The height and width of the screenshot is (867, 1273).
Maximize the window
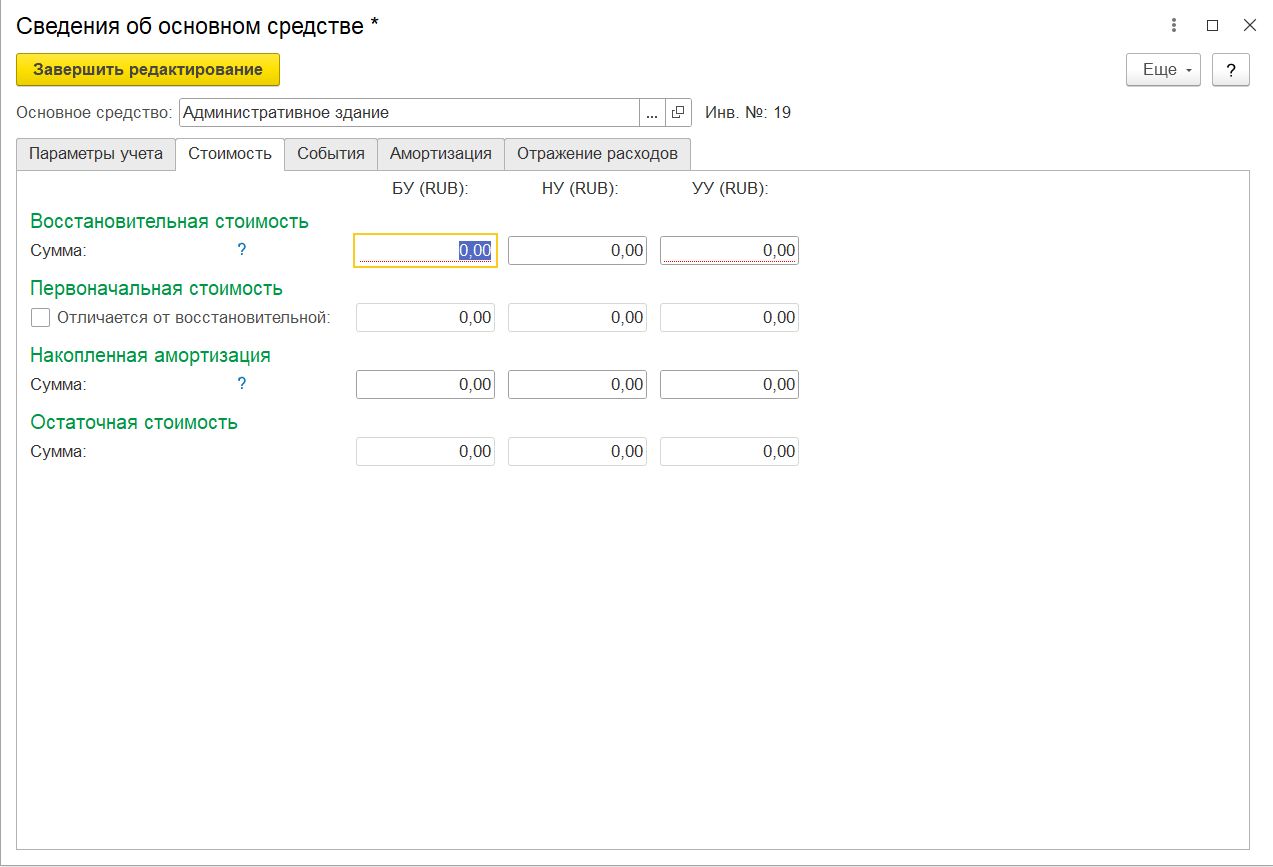coord(1212,26)
